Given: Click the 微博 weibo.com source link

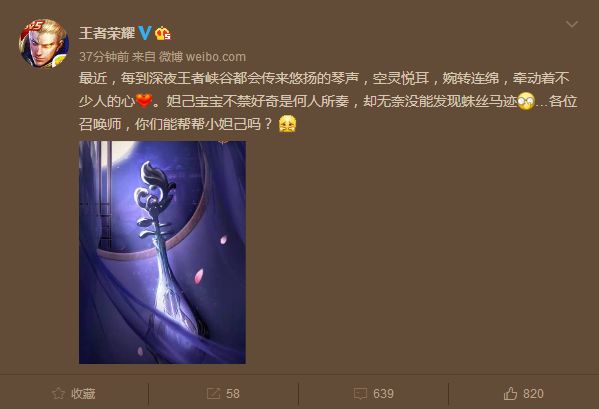Looking at the screenshot, I should pos(202,57).
